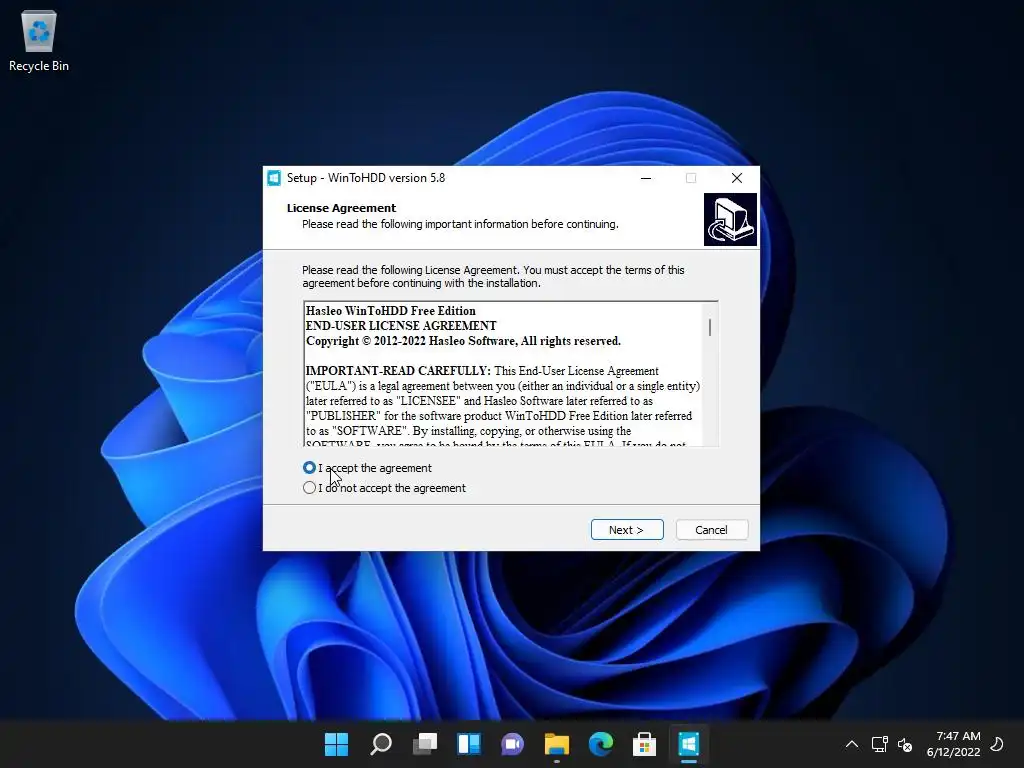This screenshot has height=768, width=1024.
Task: Click the muted volume tray icon
Action: pyautogui.click(x=905, y=744)
